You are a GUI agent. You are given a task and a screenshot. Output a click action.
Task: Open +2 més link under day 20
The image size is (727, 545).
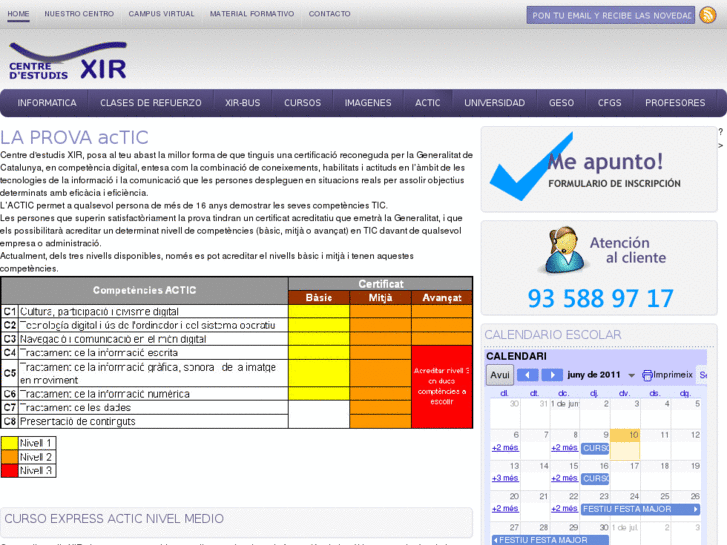pyautogui.click(x=505, y=509)
